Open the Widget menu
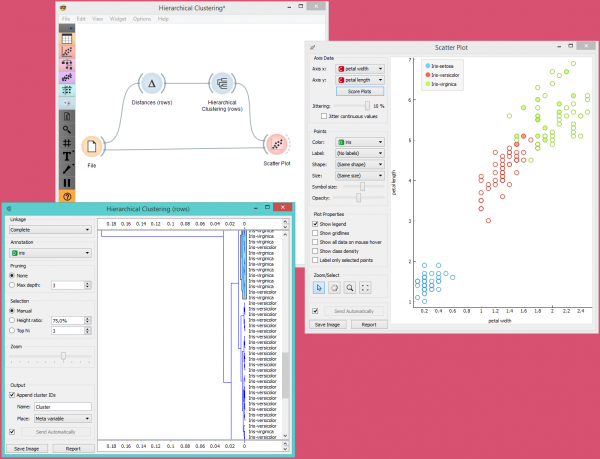Screen dimensions: 600x459 pyautogui.click(x=118, y=19)
